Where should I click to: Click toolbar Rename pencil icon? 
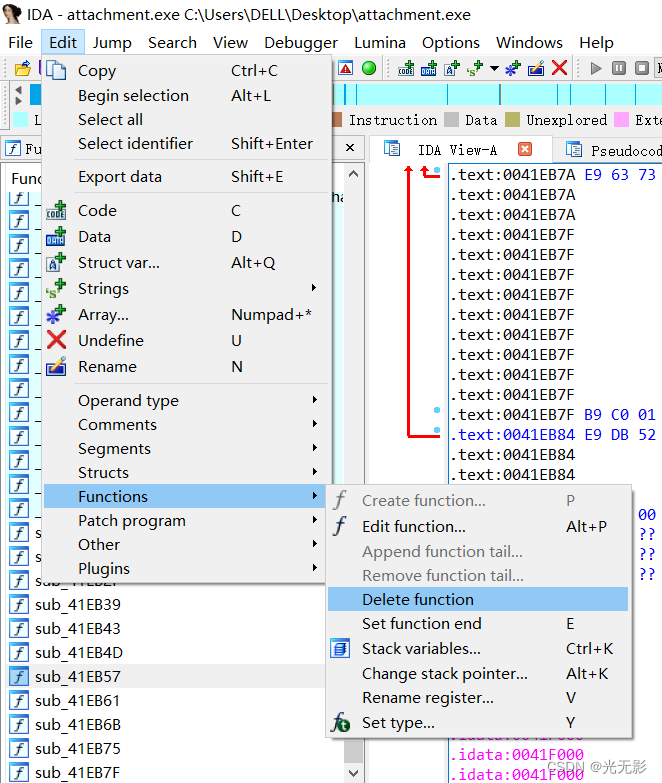click(x=536, y=68)
